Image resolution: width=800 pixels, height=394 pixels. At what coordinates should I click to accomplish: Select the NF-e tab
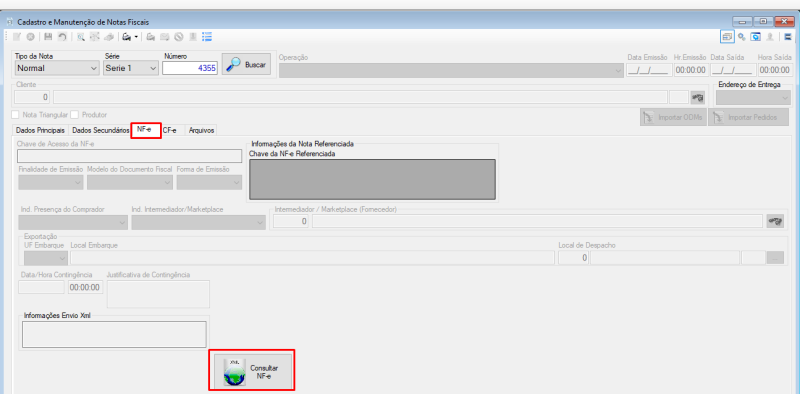pos(145,130)
